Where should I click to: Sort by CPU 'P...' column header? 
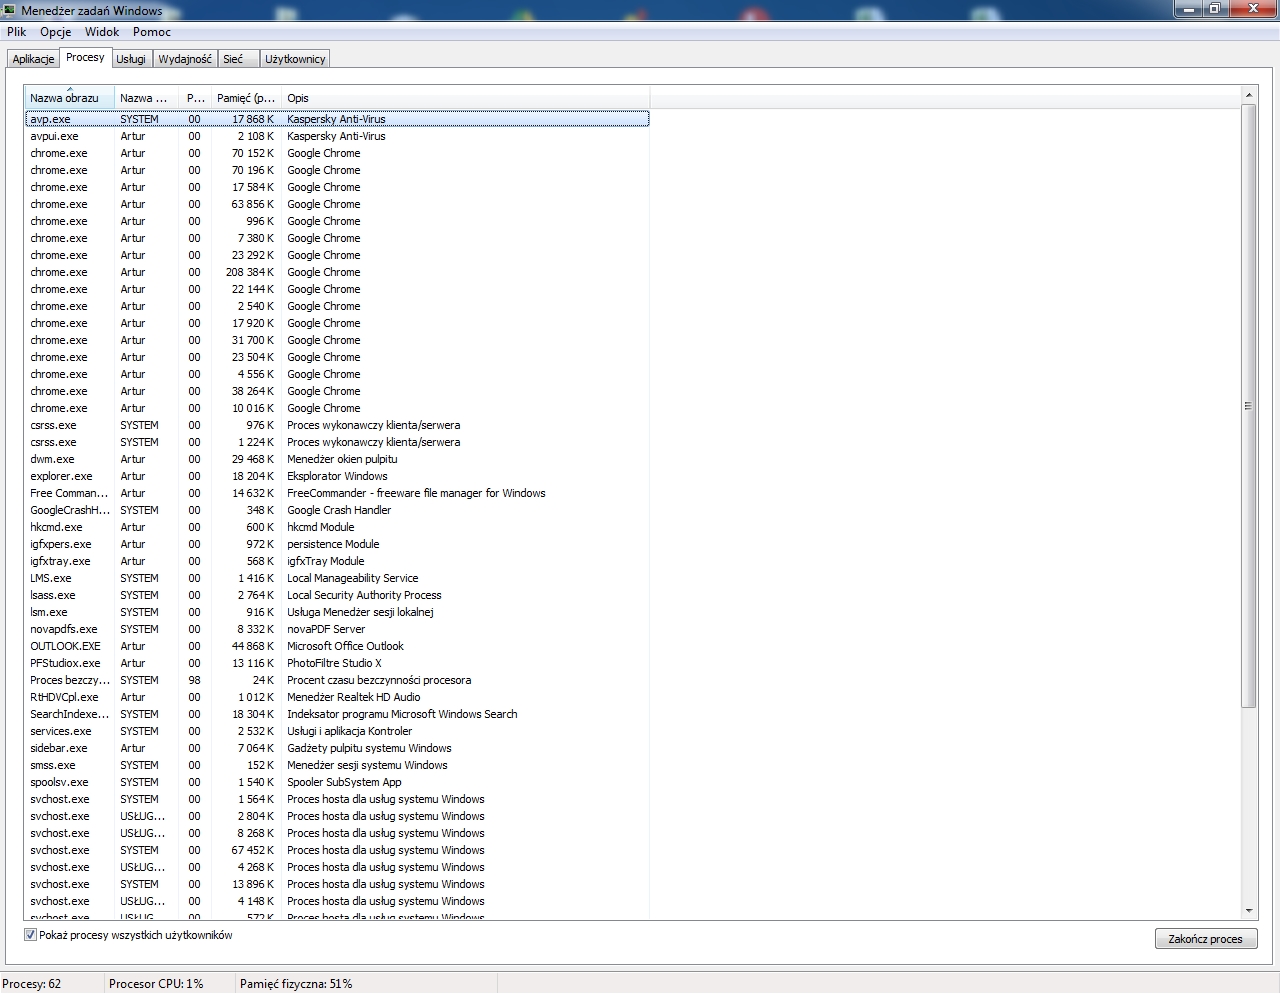tap(195, 97)
